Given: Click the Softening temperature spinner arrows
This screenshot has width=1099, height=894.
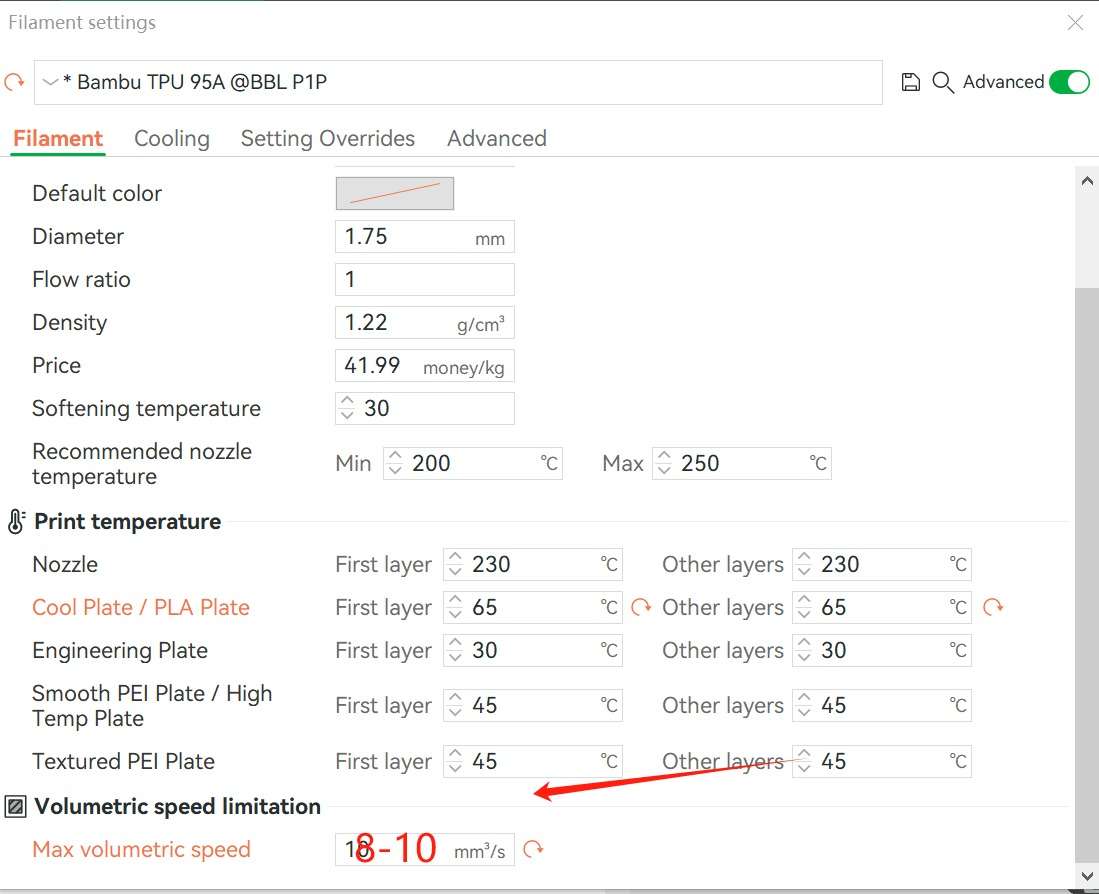Looking at the screenshot, I should (347, 408).
